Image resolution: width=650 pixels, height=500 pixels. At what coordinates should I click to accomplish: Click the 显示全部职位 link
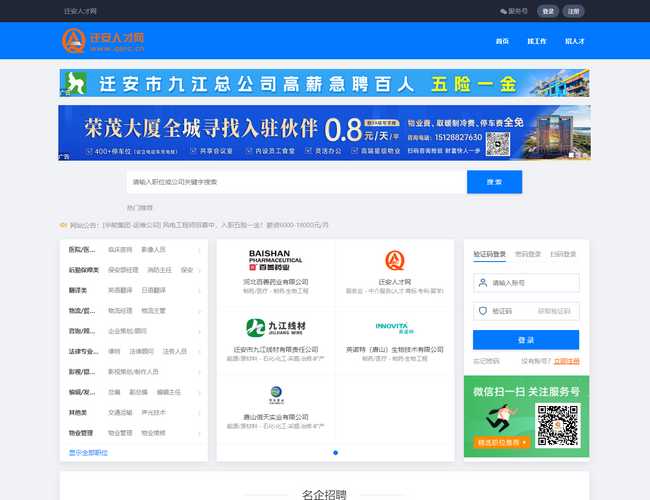(x=88, y=452)
